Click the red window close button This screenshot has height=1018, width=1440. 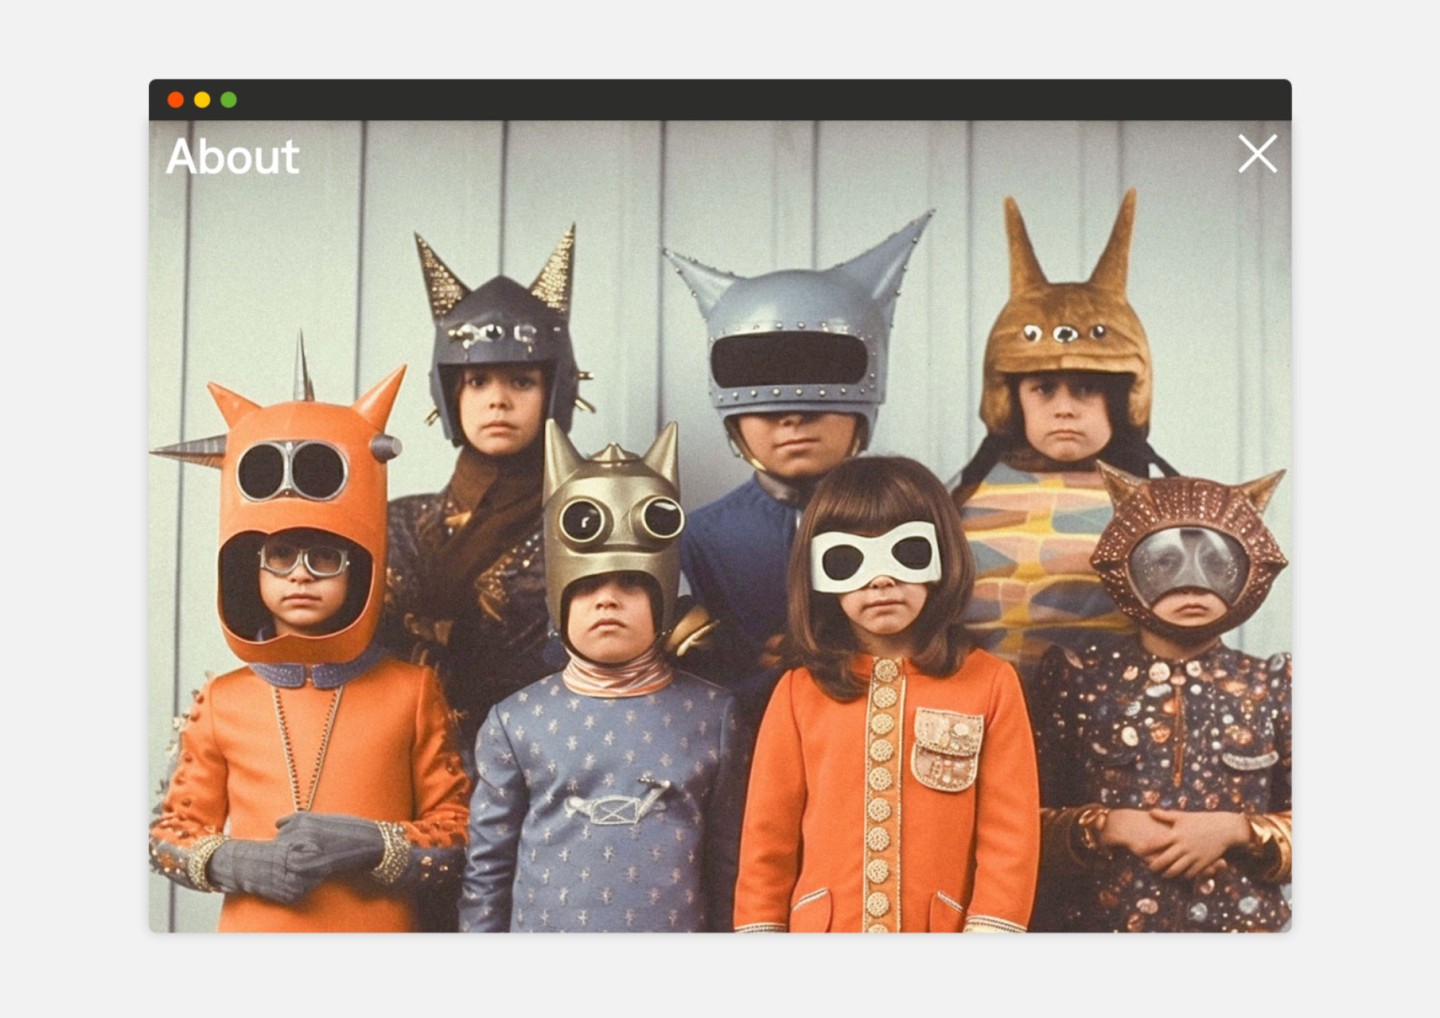coord(176,100)
